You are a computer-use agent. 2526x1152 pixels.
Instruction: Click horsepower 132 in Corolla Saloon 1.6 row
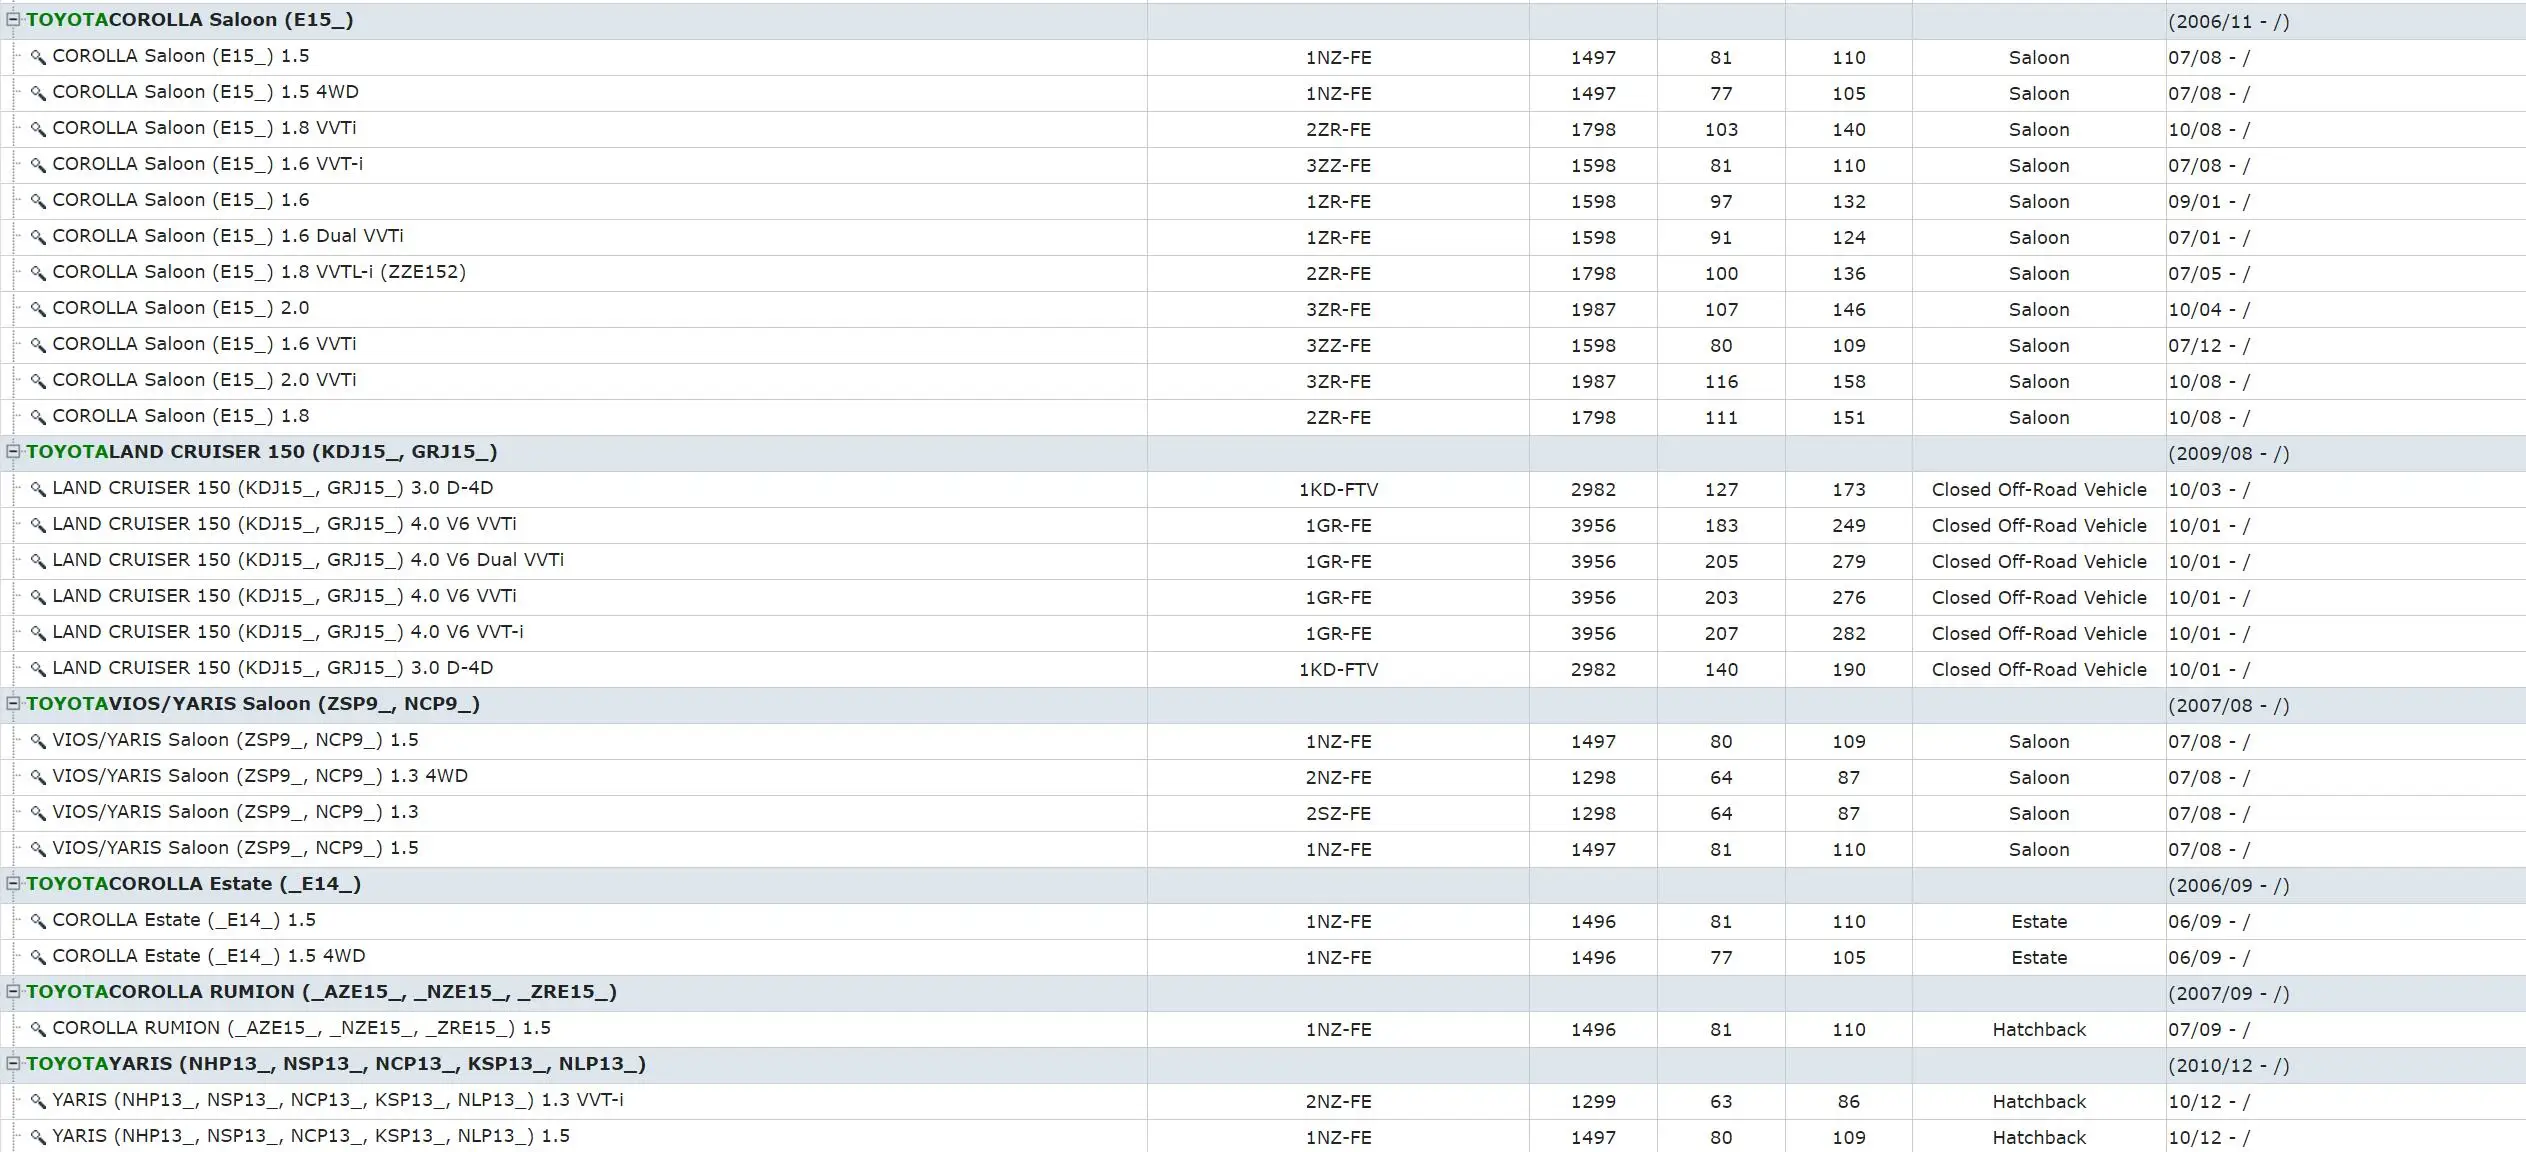point(1849,202)
